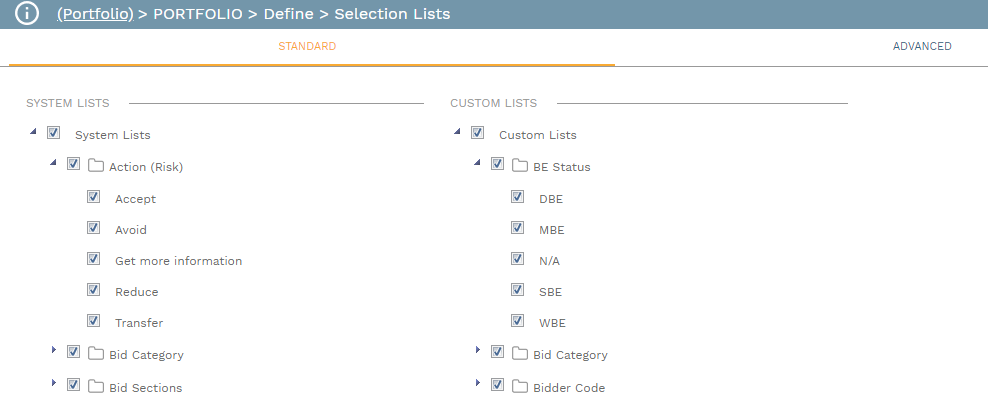Collapse the BE Status node
Viewport: 988px width, 403px height.
pyautogui.click(x=477, y=163)
